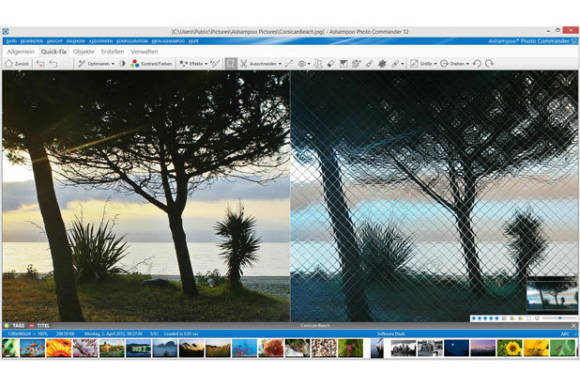580x388 pixels.
Task: Click the original photo on the left
Action: [x=146, y=196]
